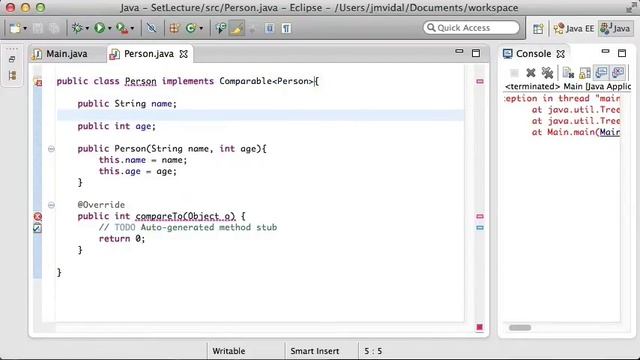Image resolution: width=640 pixels, height=360 pixels.
Task: Open the New wizard dropdown arrow
Action: pyautogui.click(x=25, y=29)
